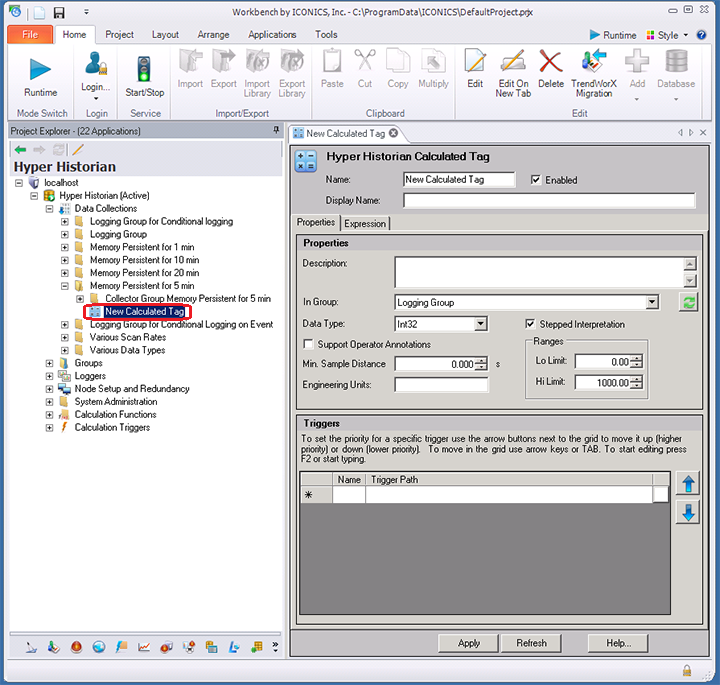The image size is (720, 685).
Task: Expand the Calculation Triggers tree node
Action: (x=49, y=428)
